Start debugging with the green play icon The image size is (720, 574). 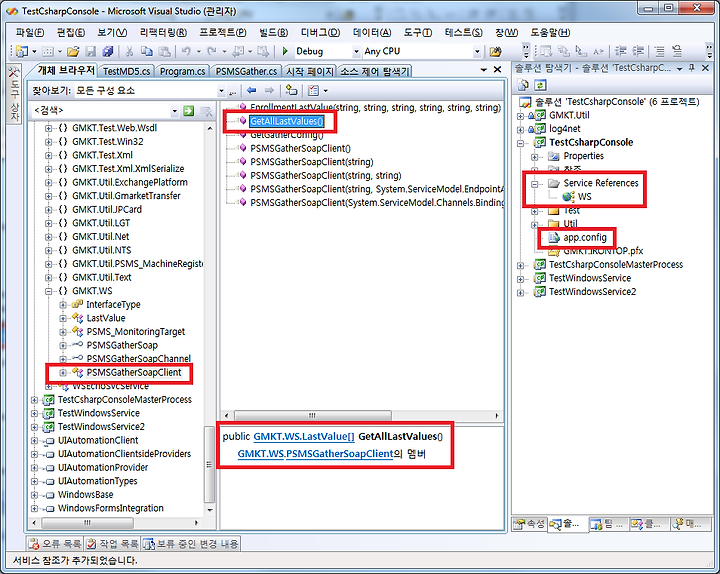(x=285, y=51)
